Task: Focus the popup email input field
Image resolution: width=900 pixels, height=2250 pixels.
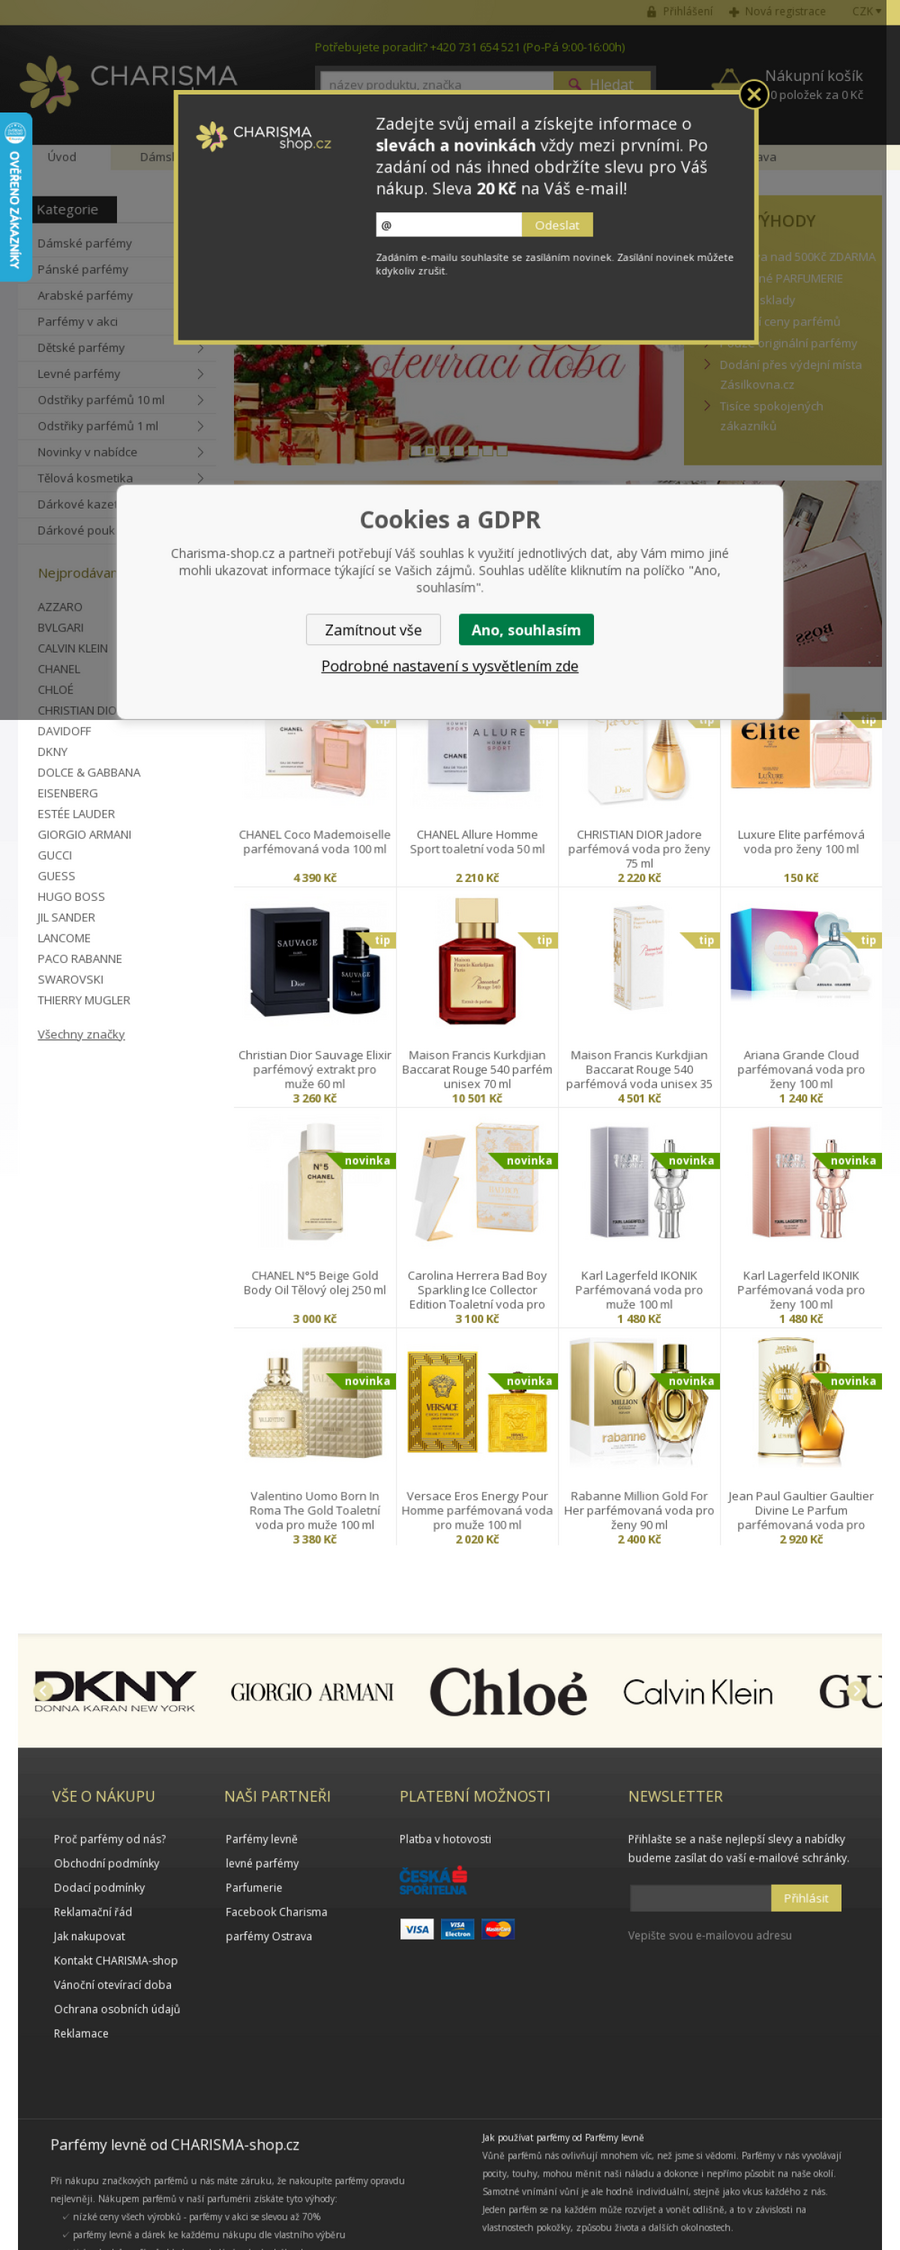Action: [x=449, y=225]
